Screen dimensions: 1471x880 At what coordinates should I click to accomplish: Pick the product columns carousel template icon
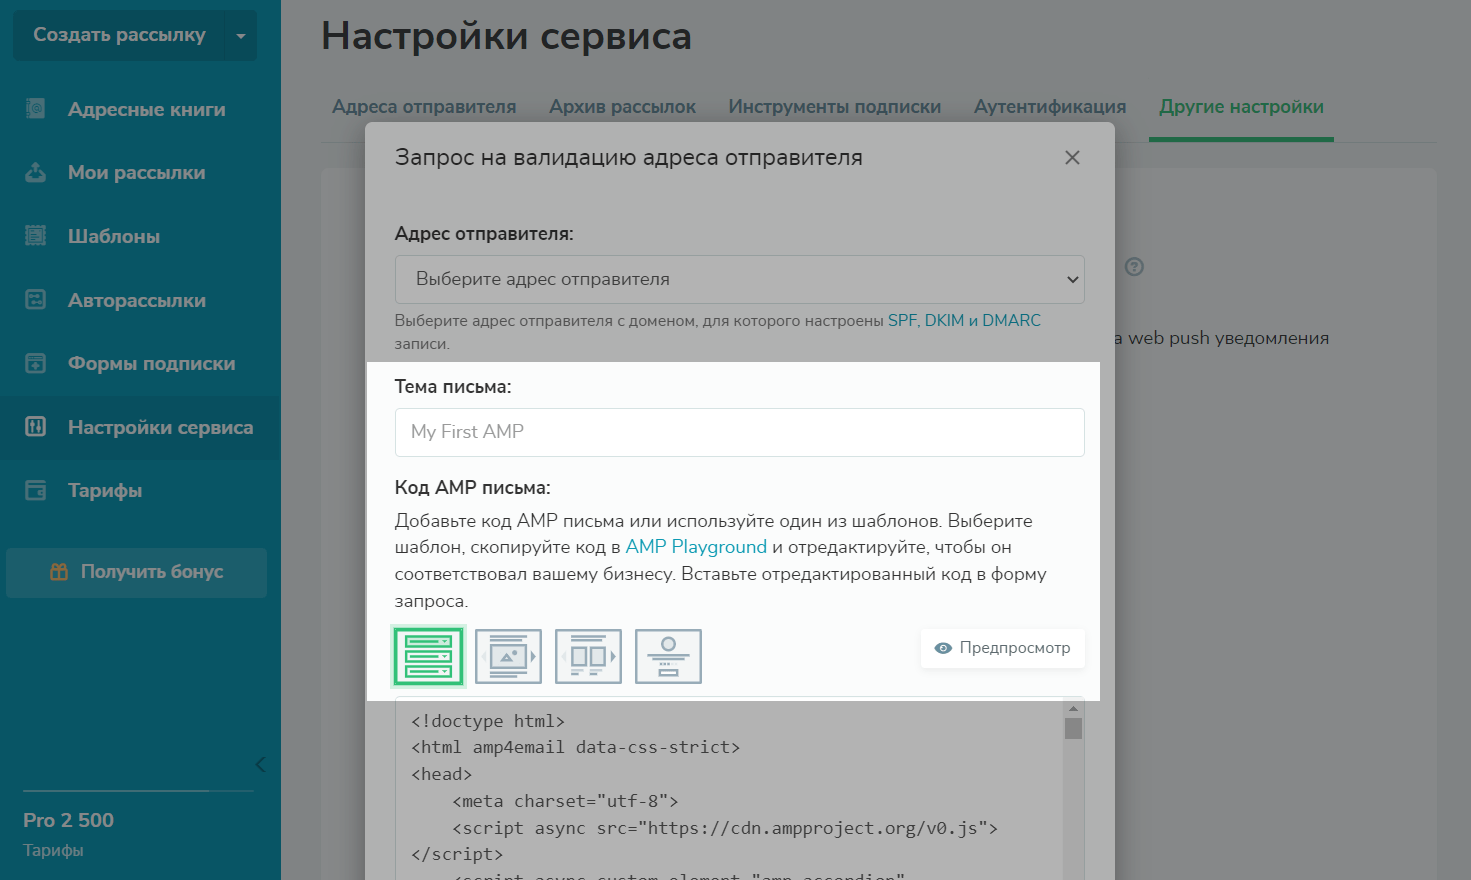pyautogui.click(x=588, y=656)
